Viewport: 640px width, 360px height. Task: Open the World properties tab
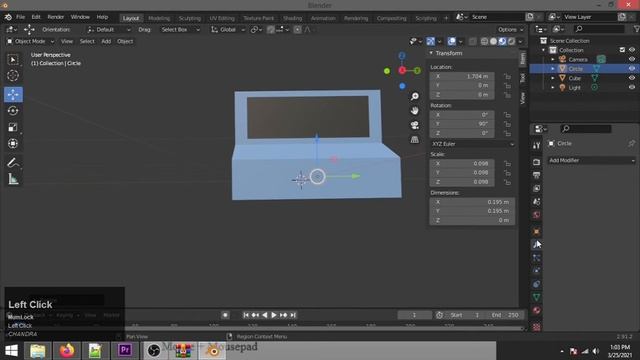(536, 215)
